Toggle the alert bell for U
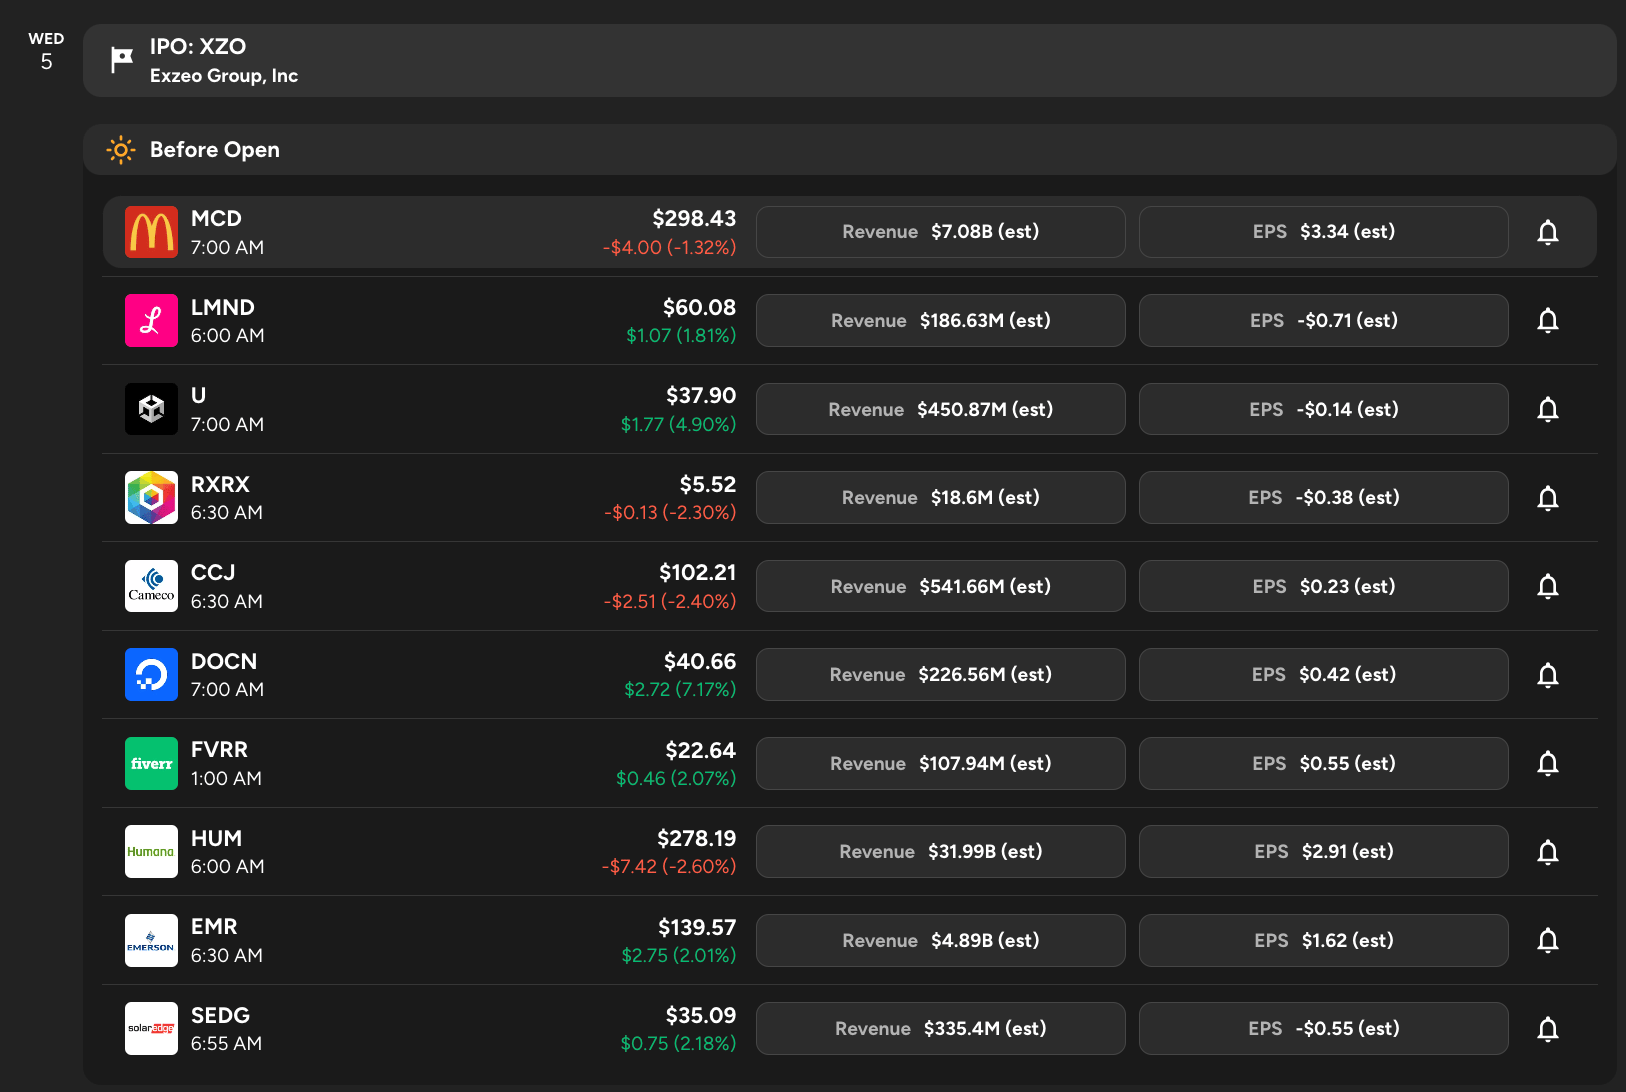The width and height of the screenshot is (1626, 1092). 1548,409
